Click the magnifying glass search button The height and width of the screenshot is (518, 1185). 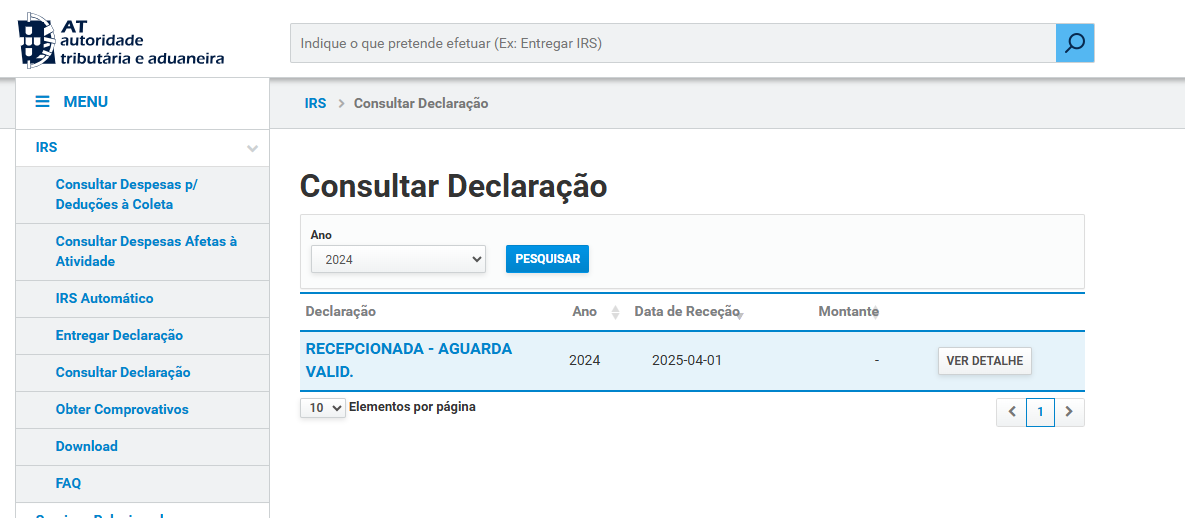click(1075, 43)
